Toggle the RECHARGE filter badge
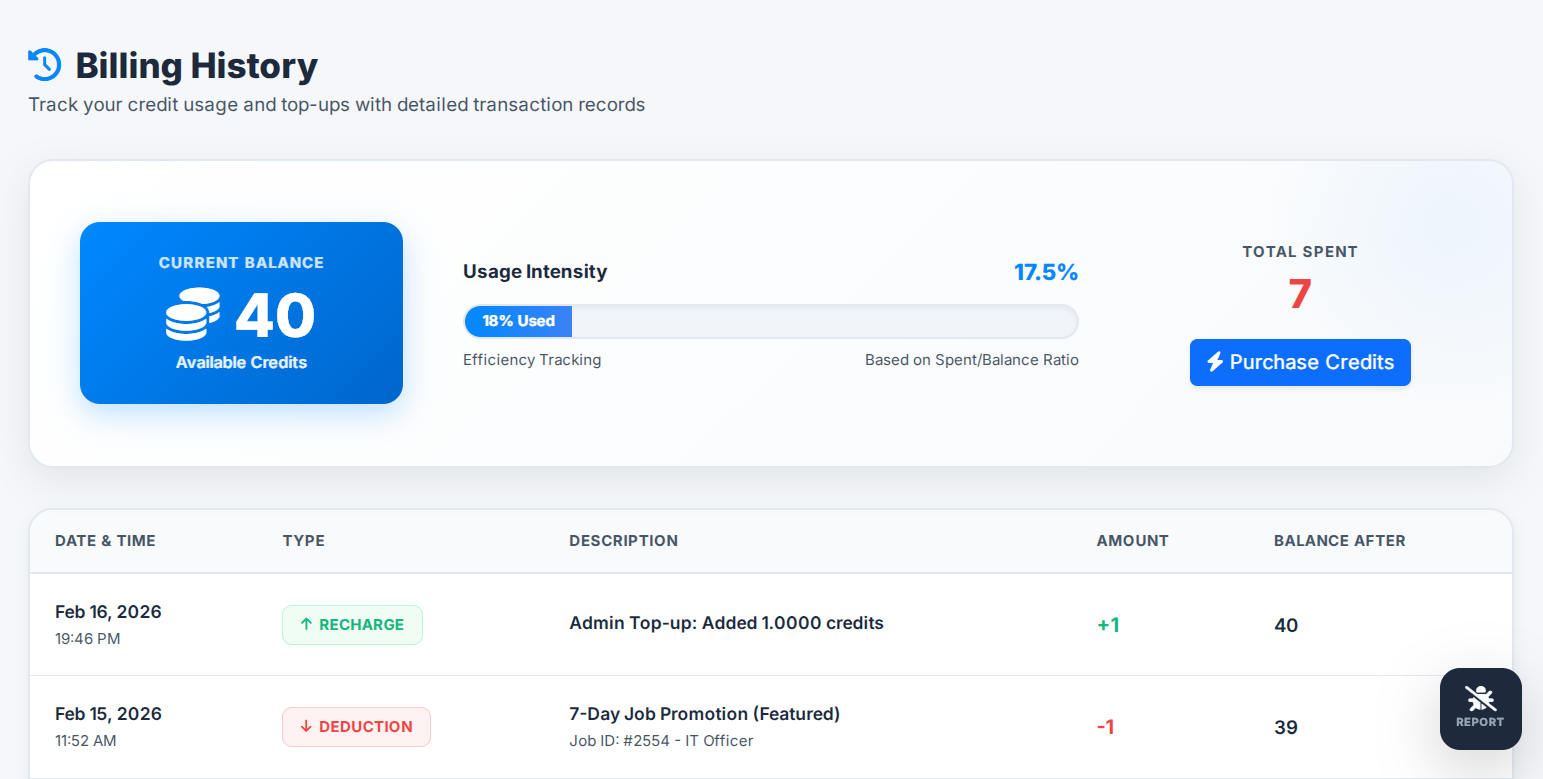Image resolution: width=1543 pixels, height=779 pixels. pyautogui.click(x=352, y=624)
